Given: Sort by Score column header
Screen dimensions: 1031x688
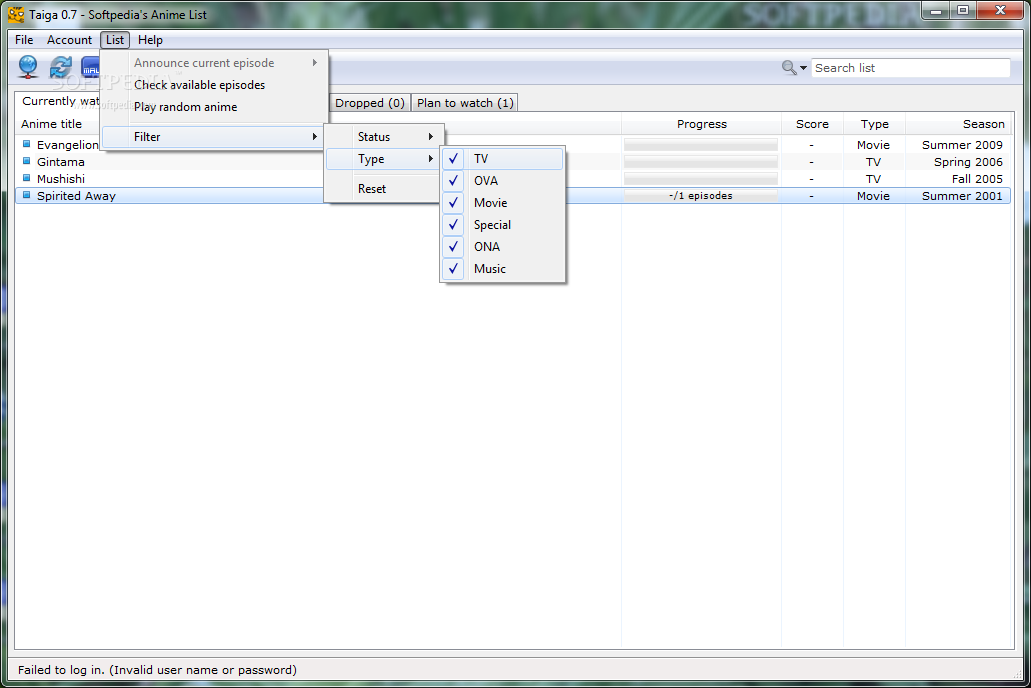Looking at the screenshot, I should 812,124.
